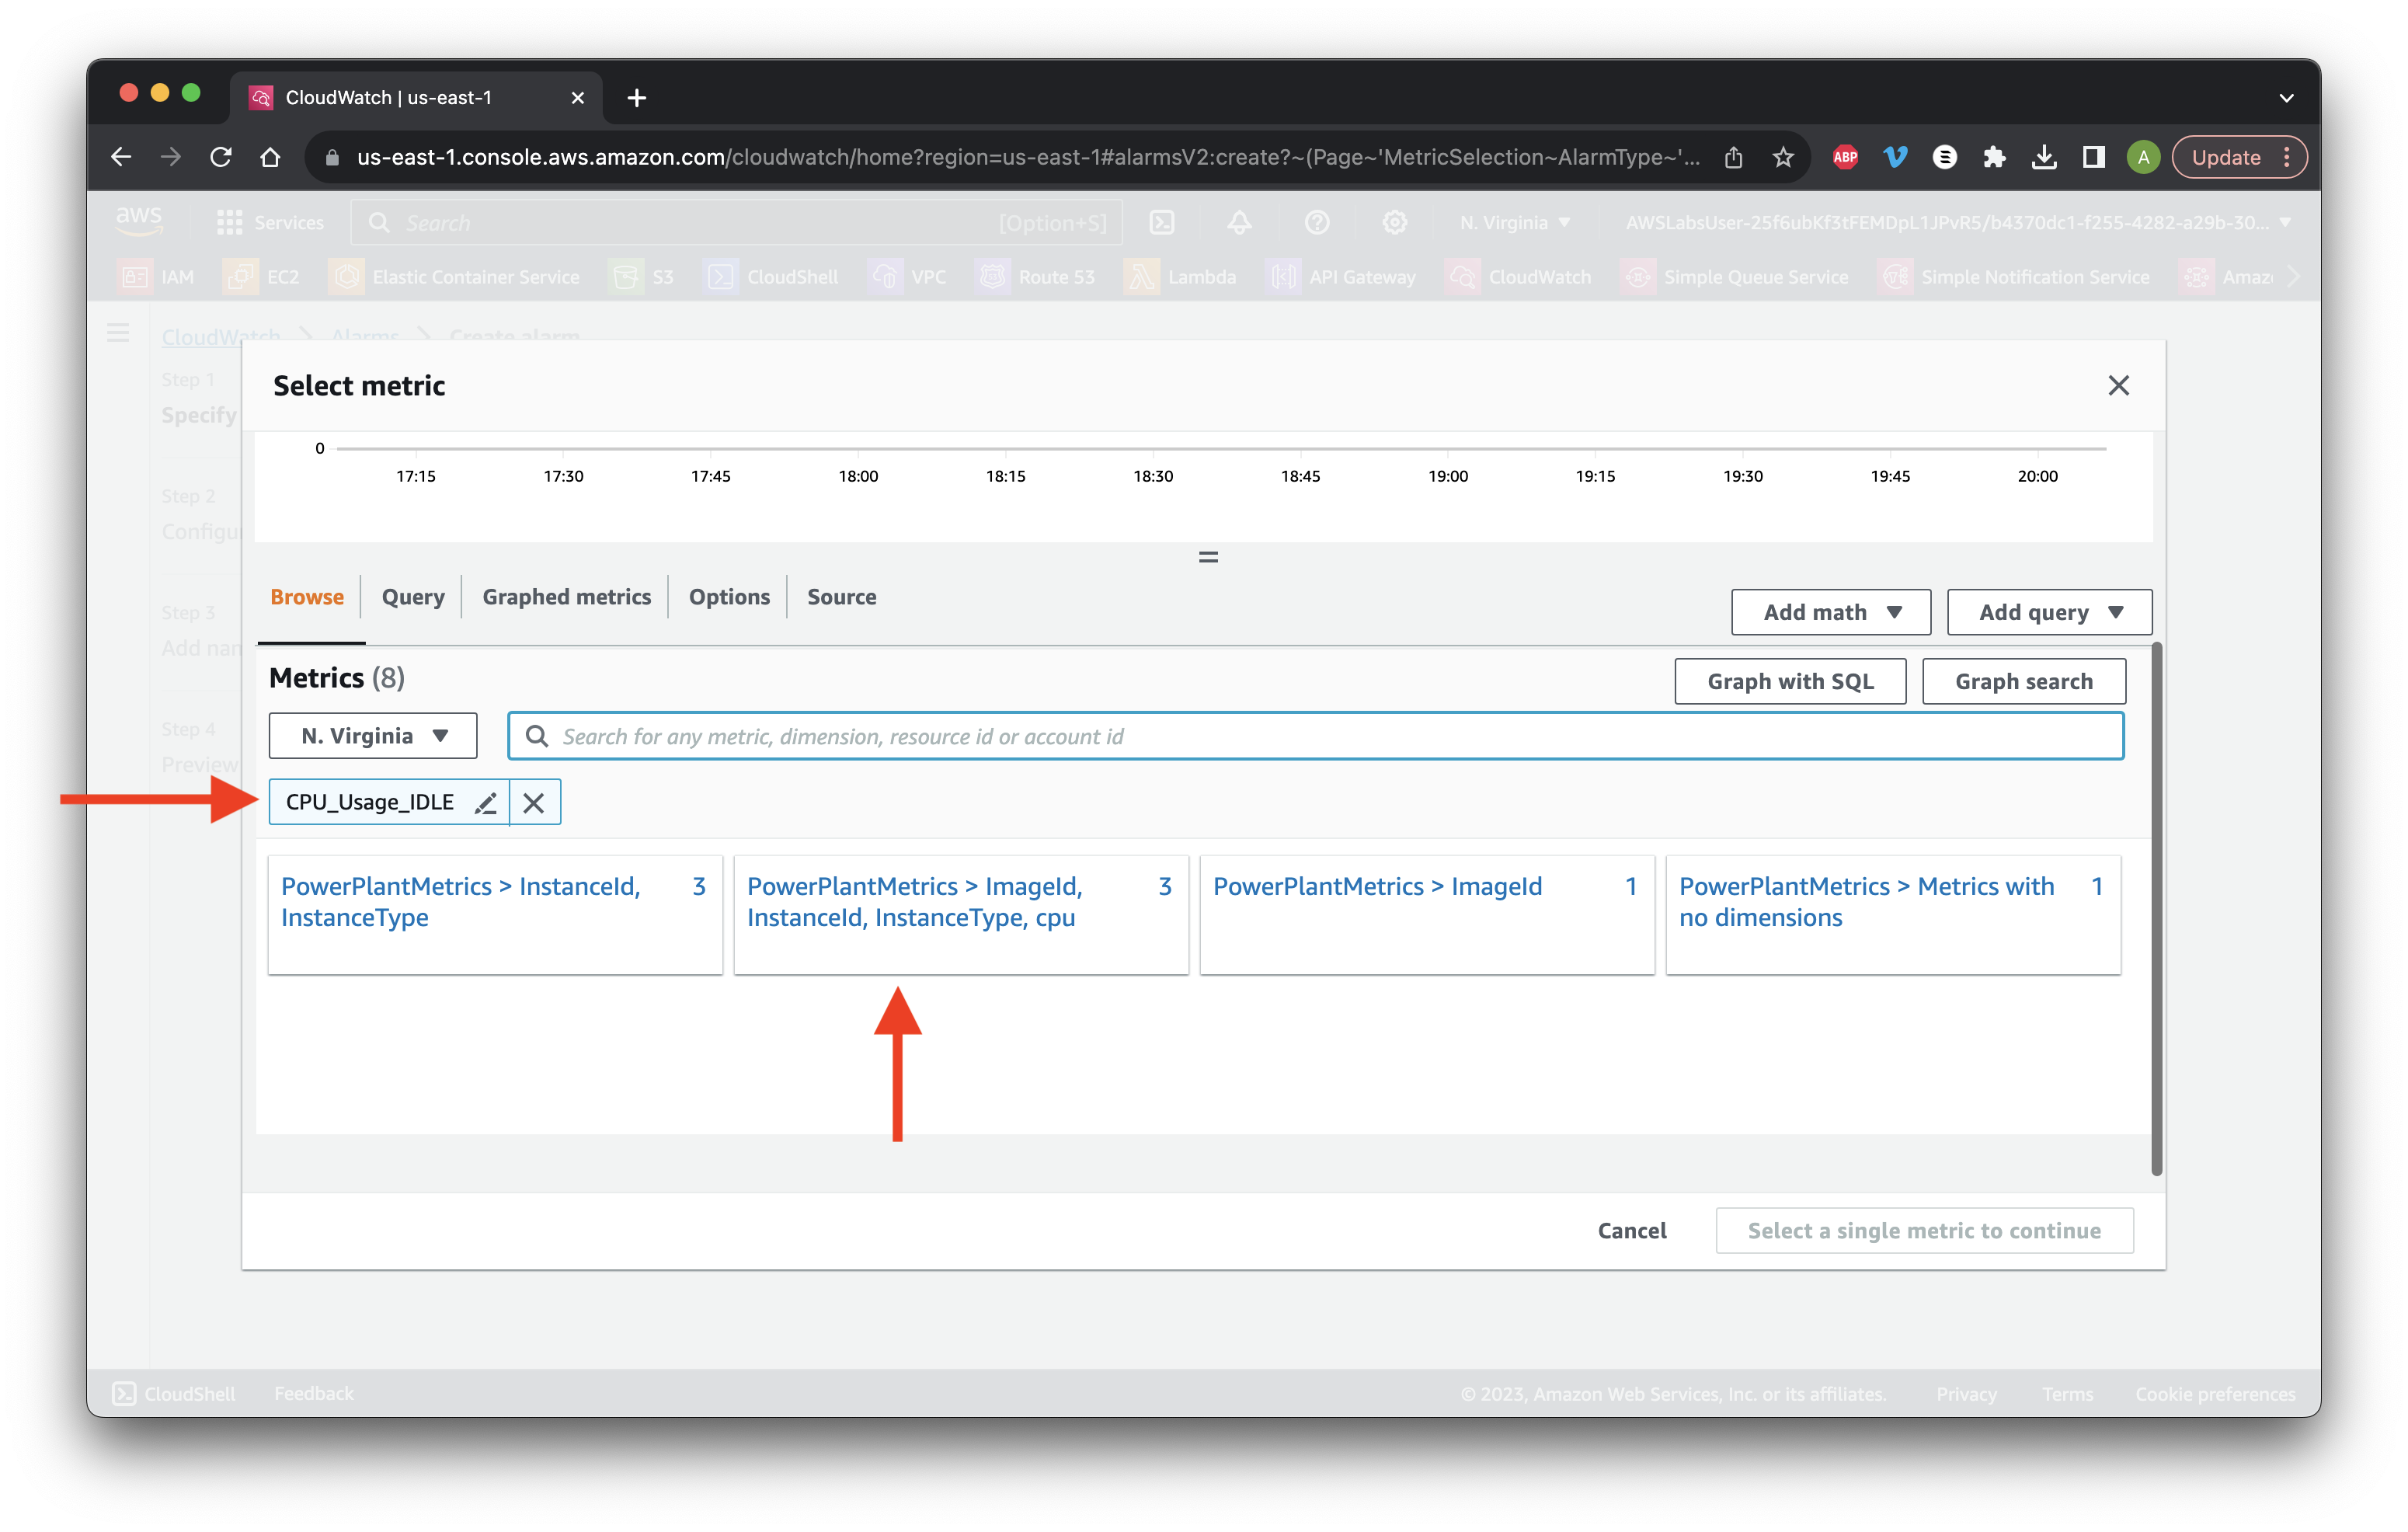The image size is (2408, 1532).
Task: Expand the Add query dropdown
Action: click(2049, 612)
